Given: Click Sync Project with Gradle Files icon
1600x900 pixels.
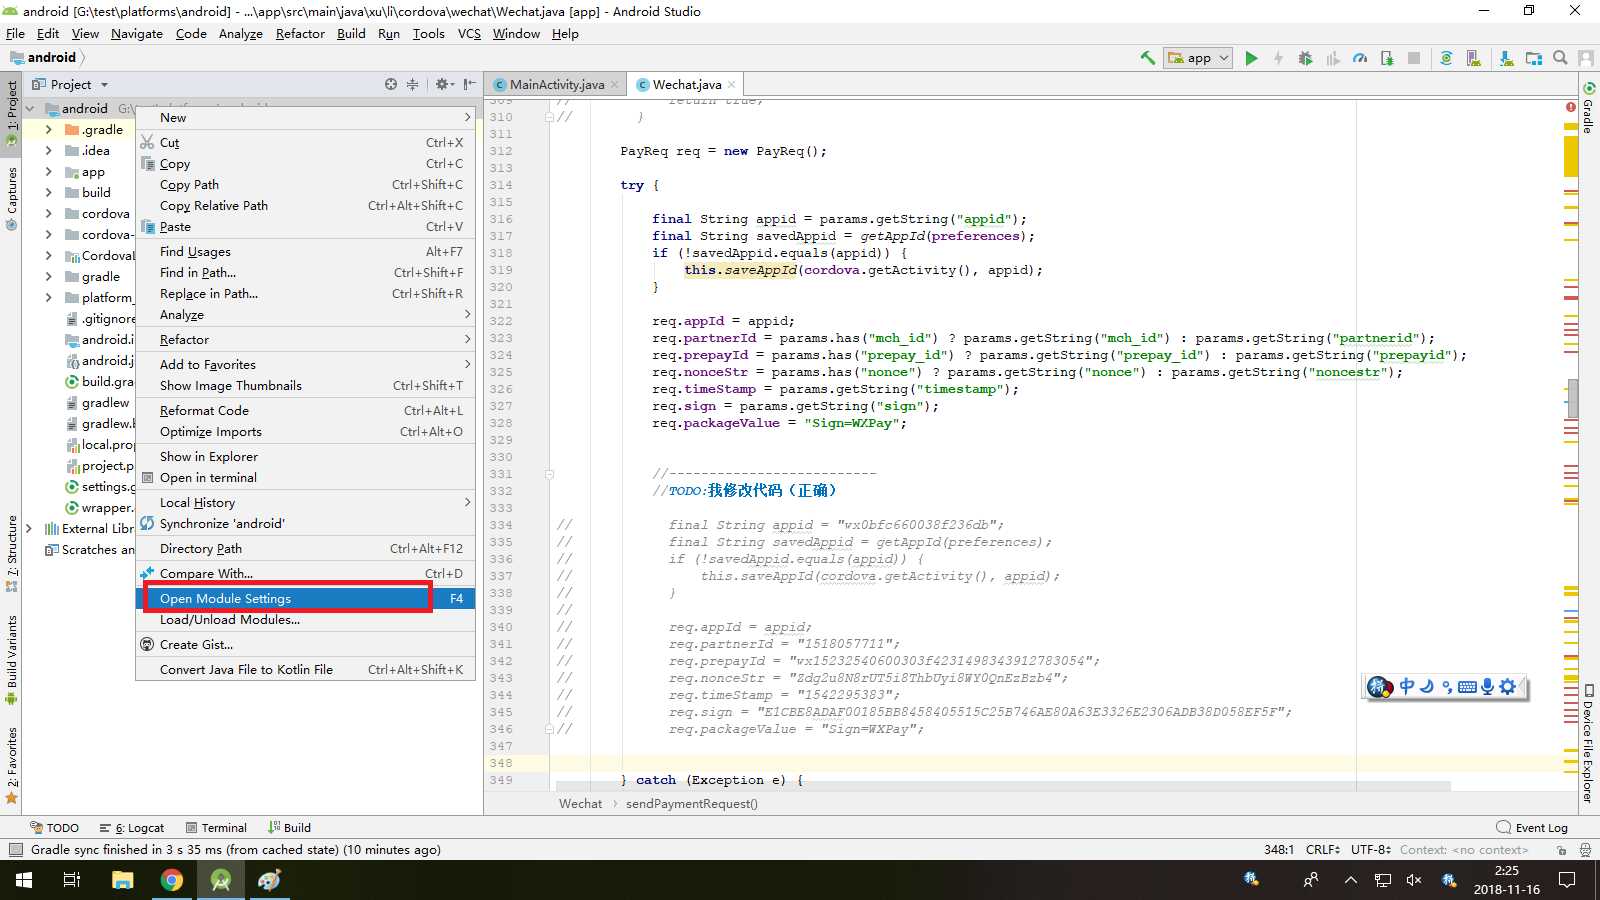Looking at the screenshot, I should tap(1446, 58).
